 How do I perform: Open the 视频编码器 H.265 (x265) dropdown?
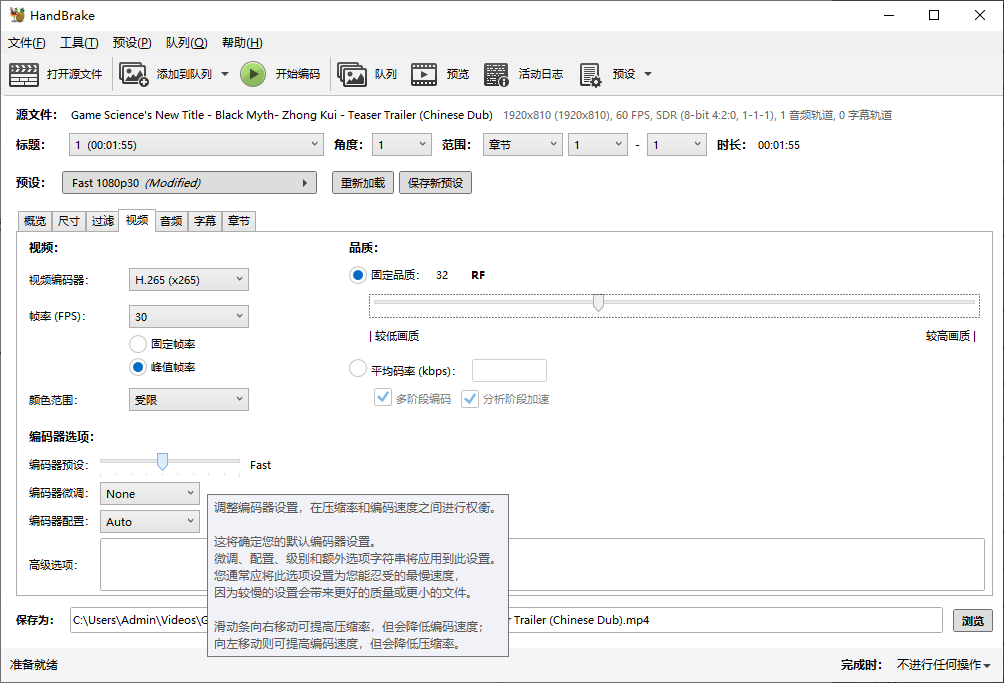188,280
